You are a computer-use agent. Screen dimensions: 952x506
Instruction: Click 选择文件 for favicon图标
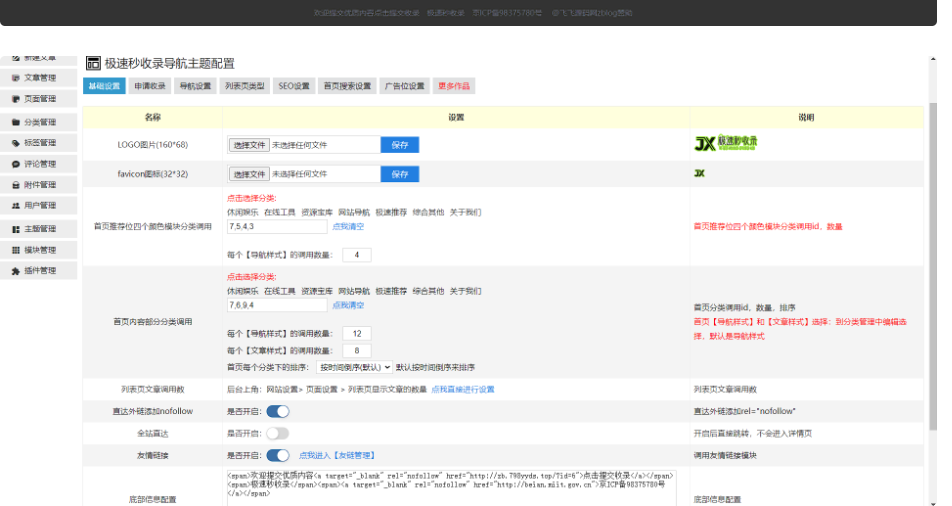249,175
